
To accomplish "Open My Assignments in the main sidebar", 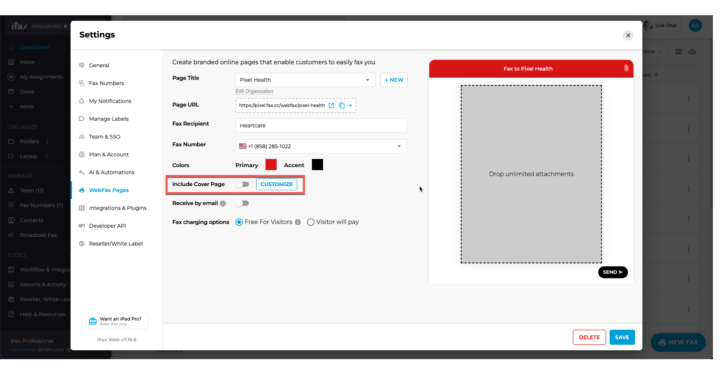I will click(x=41, y=77).
